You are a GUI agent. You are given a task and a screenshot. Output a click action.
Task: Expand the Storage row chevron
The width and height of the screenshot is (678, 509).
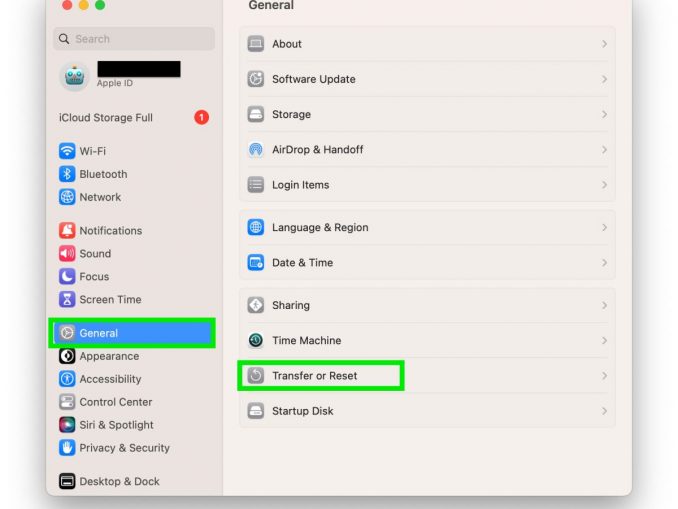(604, 114)
